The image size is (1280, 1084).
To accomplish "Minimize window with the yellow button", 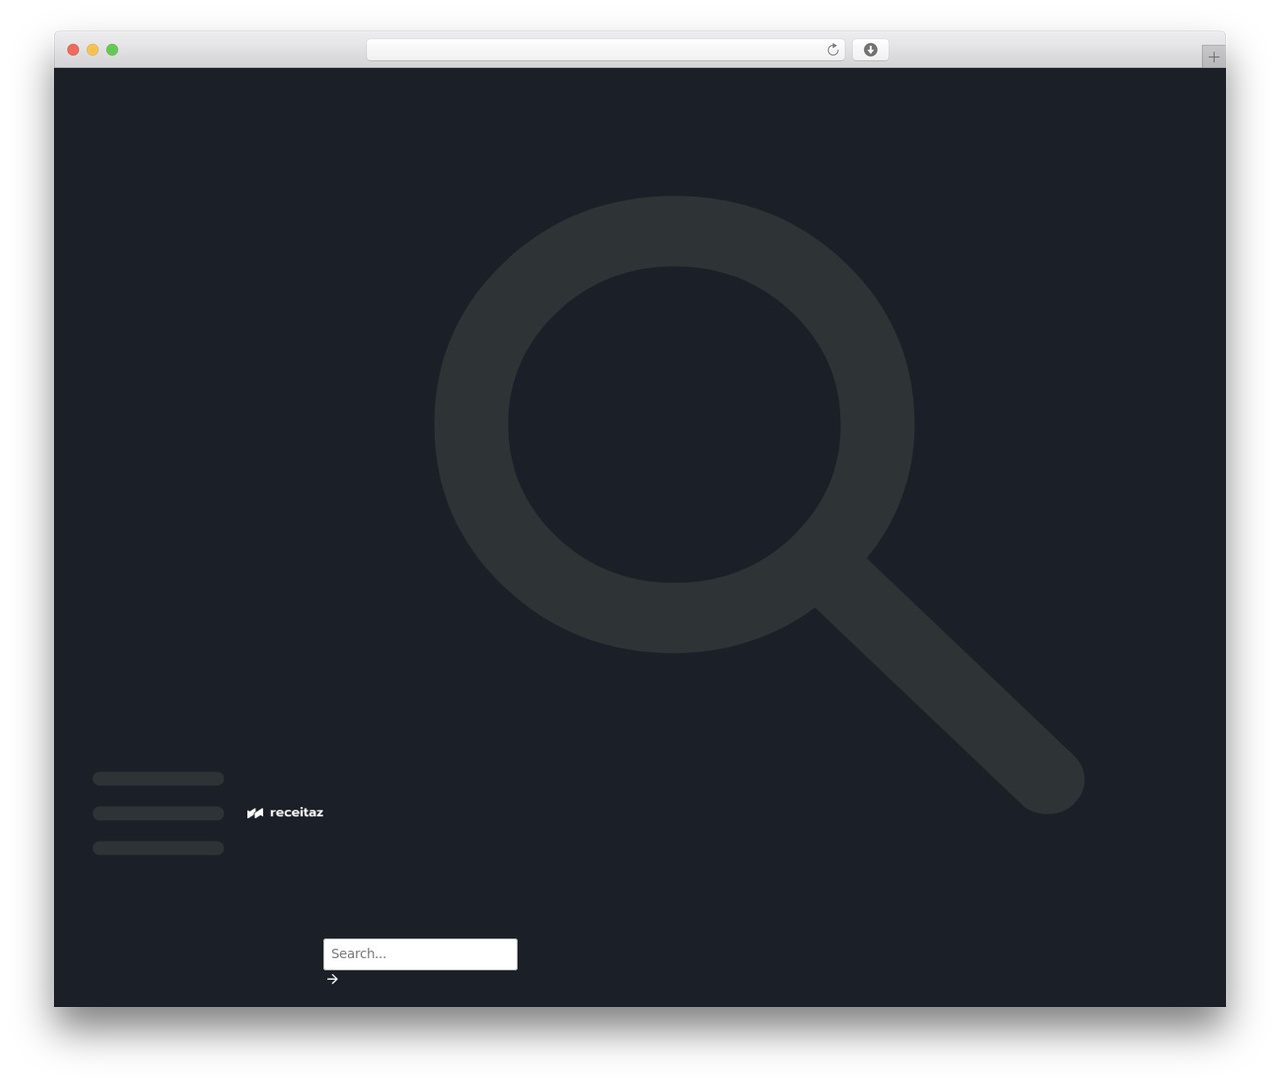I will 93,50.
